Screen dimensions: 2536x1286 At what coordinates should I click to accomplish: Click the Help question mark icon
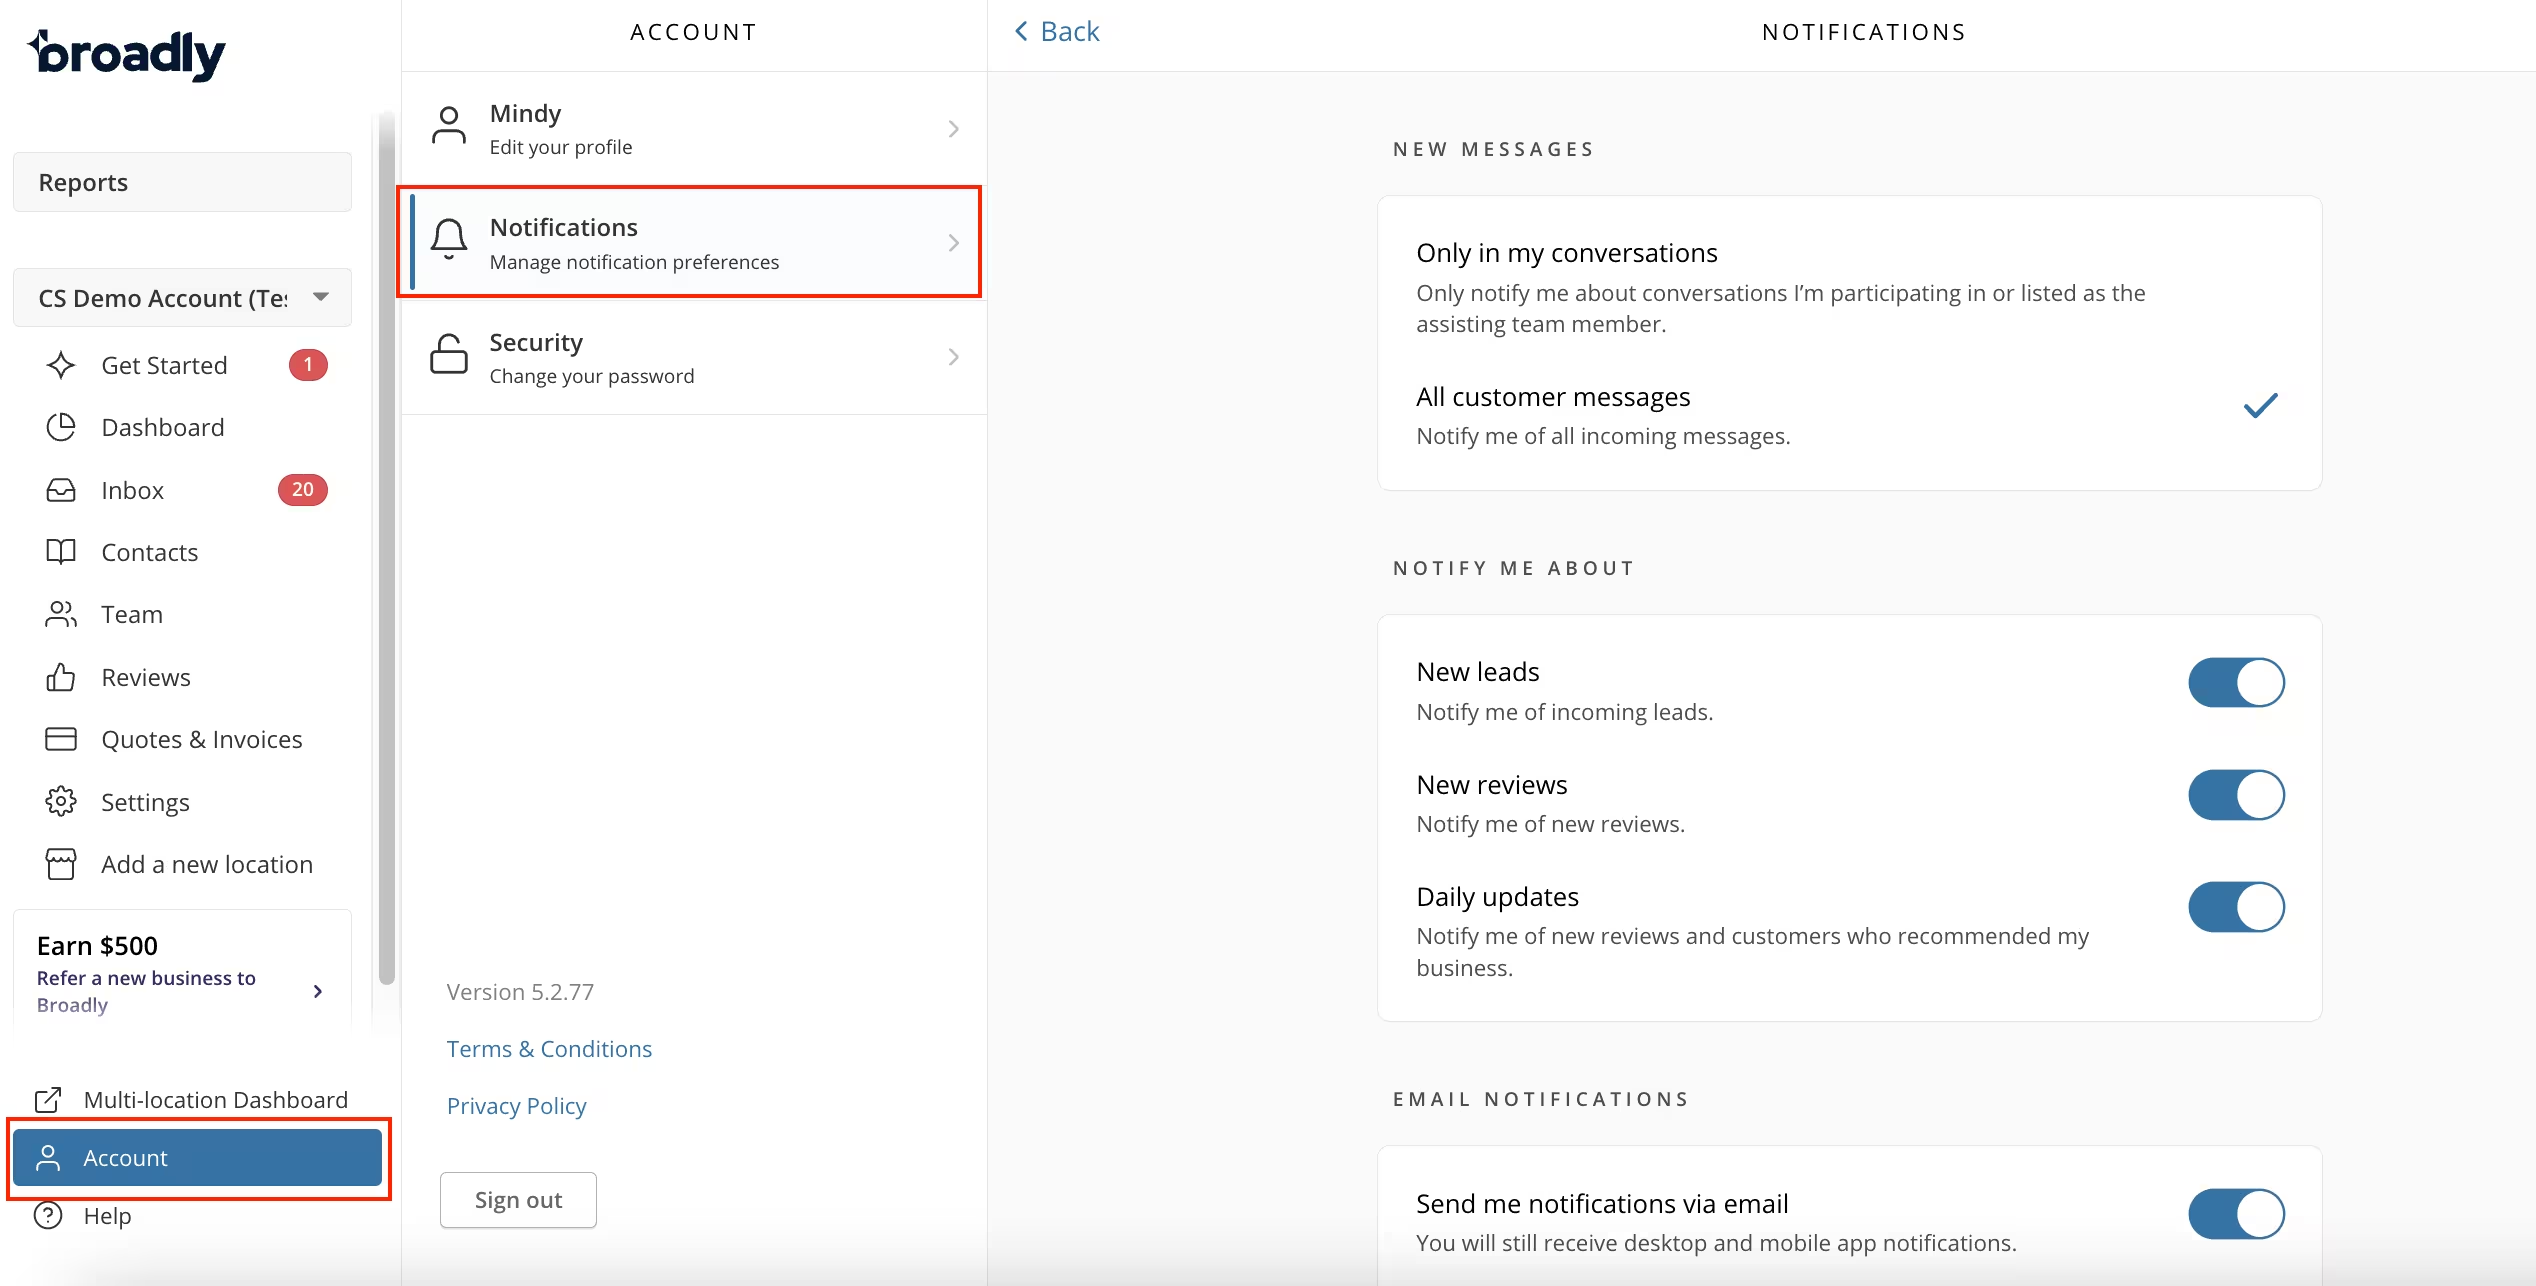(x=48, y=1215)
